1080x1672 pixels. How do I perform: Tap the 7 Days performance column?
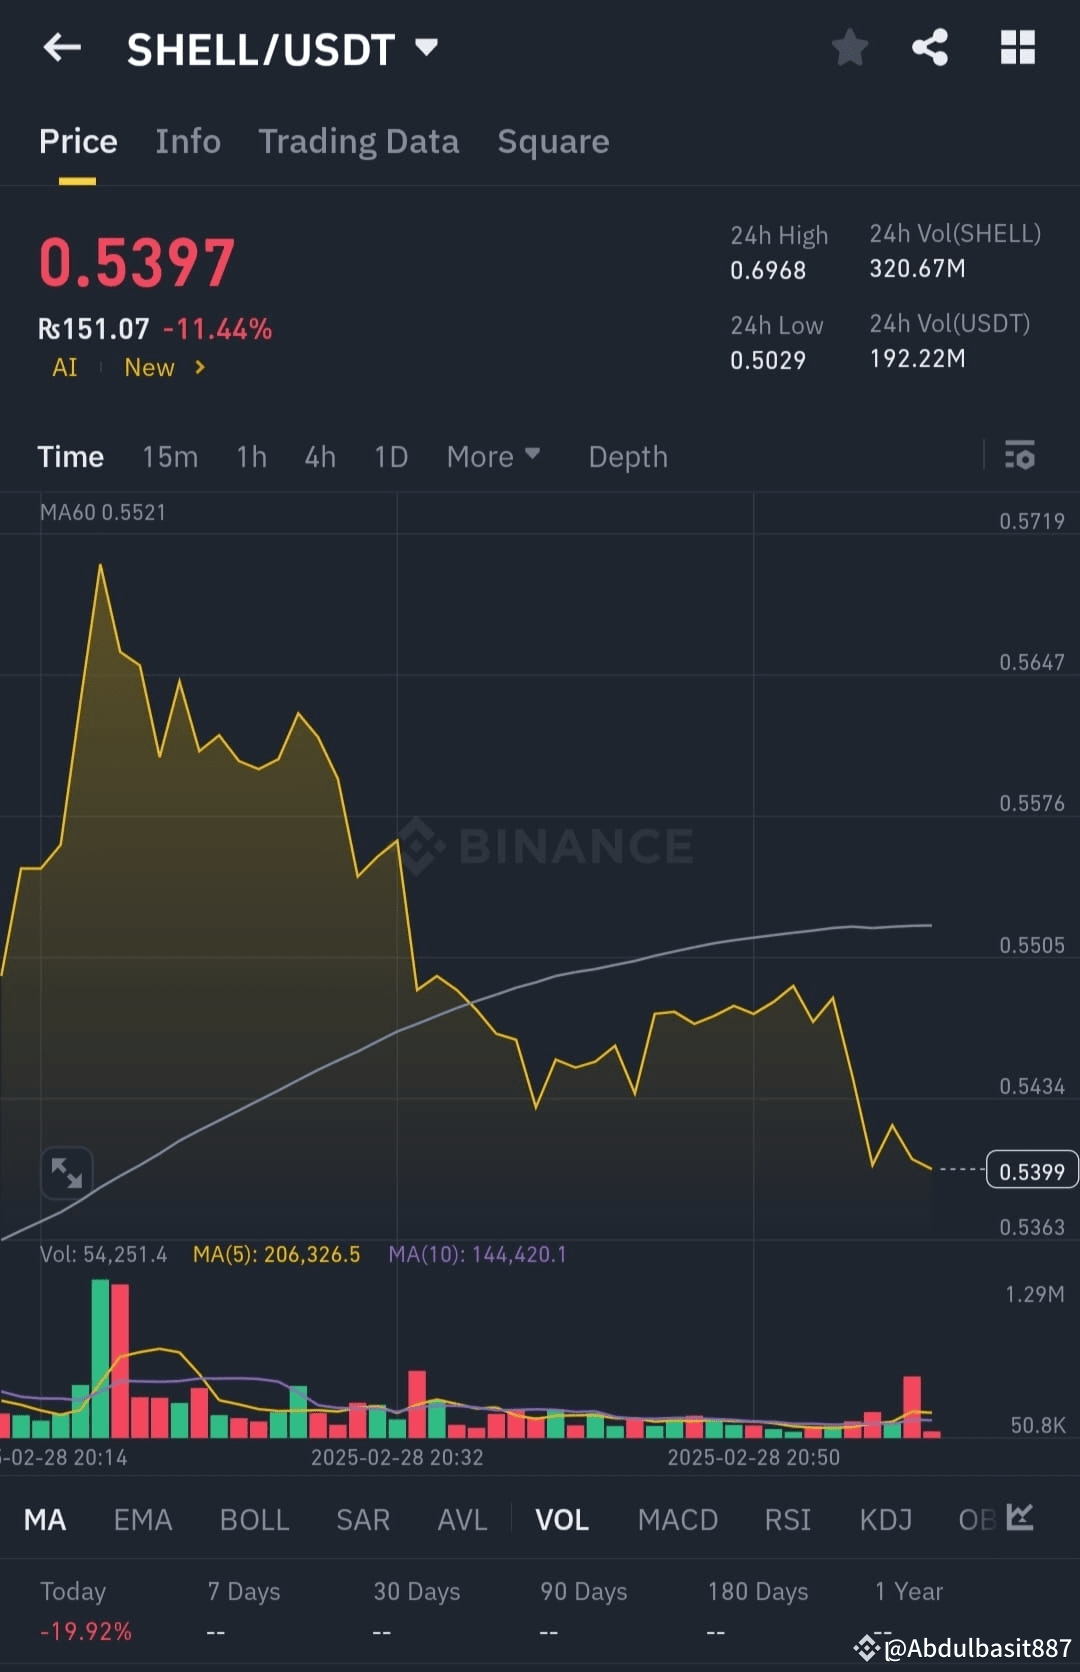(x=243, y=1591)
